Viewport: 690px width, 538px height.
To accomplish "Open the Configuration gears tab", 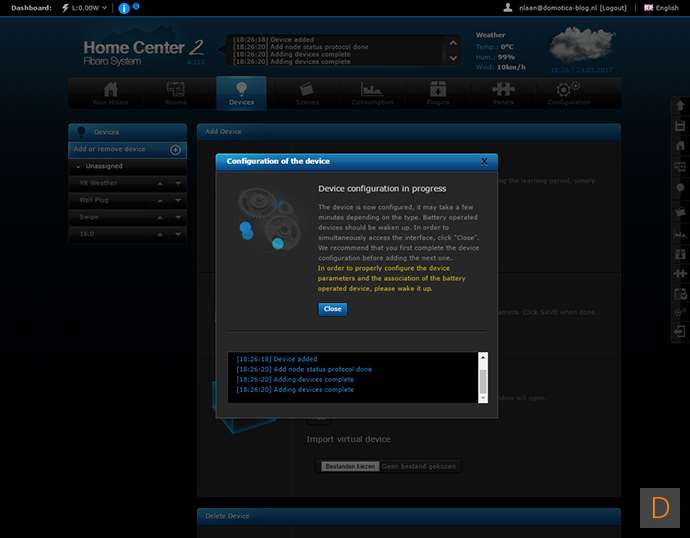I will (569, 93).
